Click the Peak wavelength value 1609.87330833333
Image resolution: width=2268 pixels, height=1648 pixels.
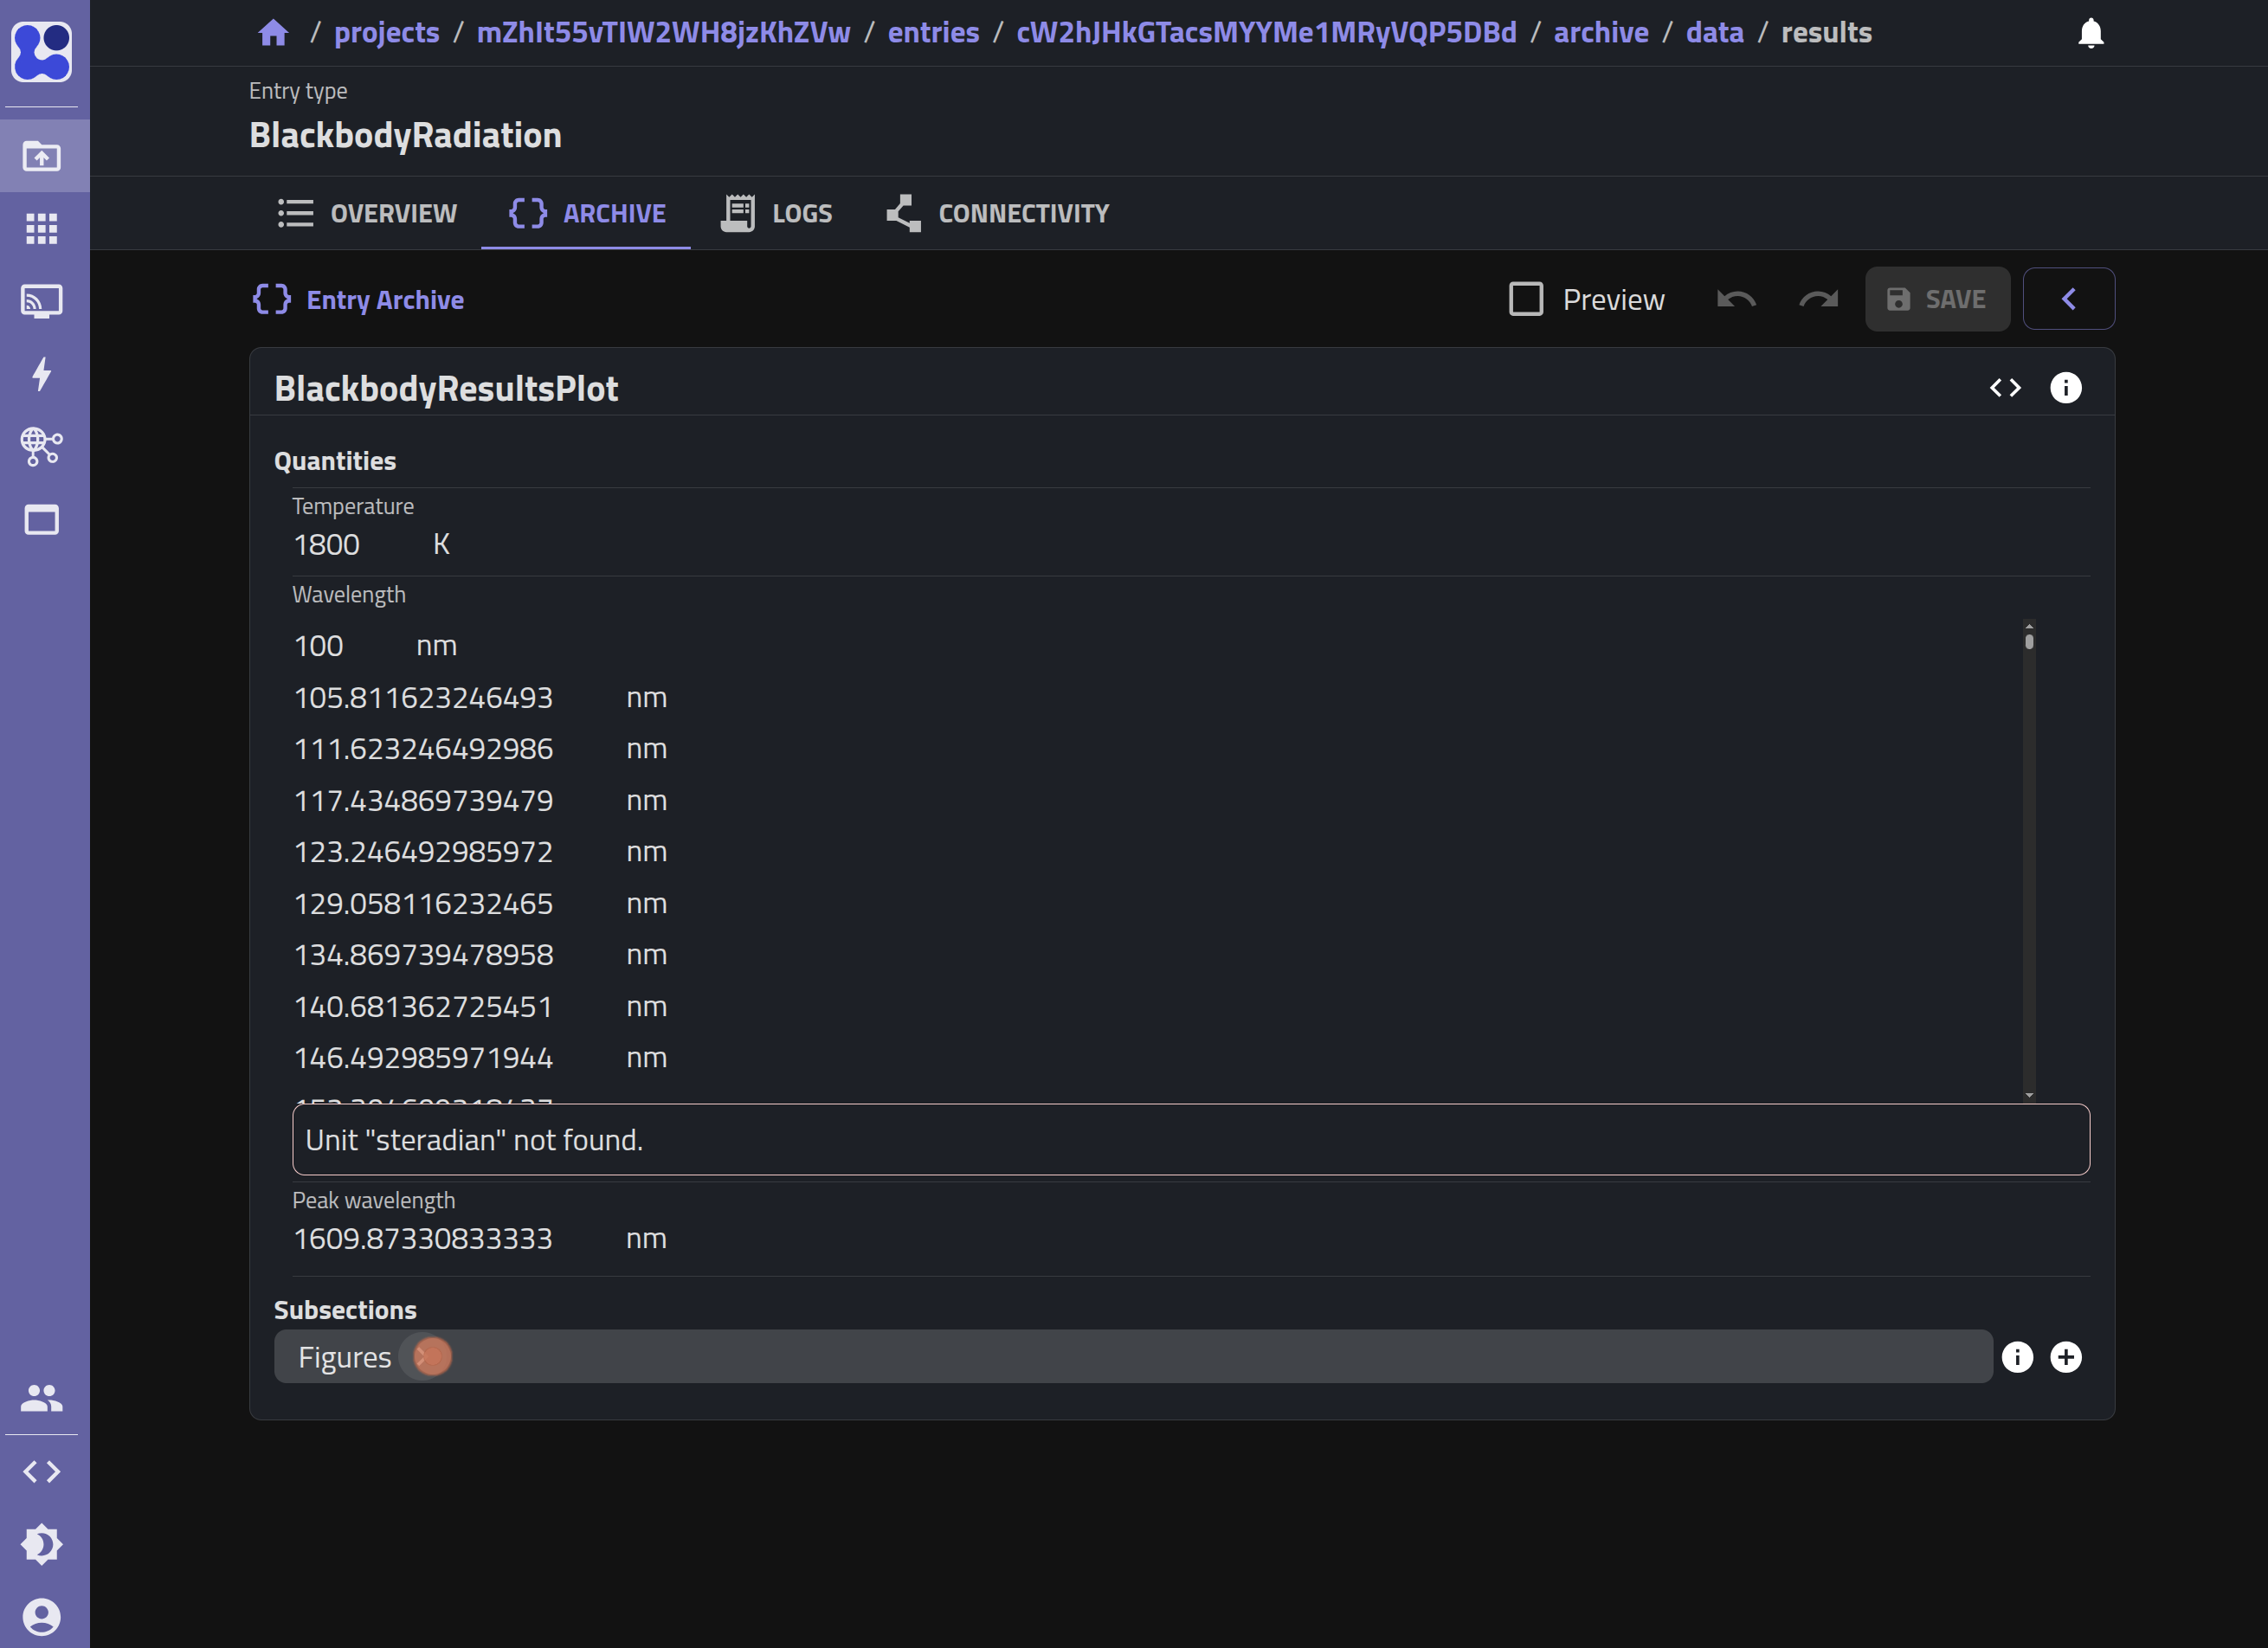click(423, 1239)
